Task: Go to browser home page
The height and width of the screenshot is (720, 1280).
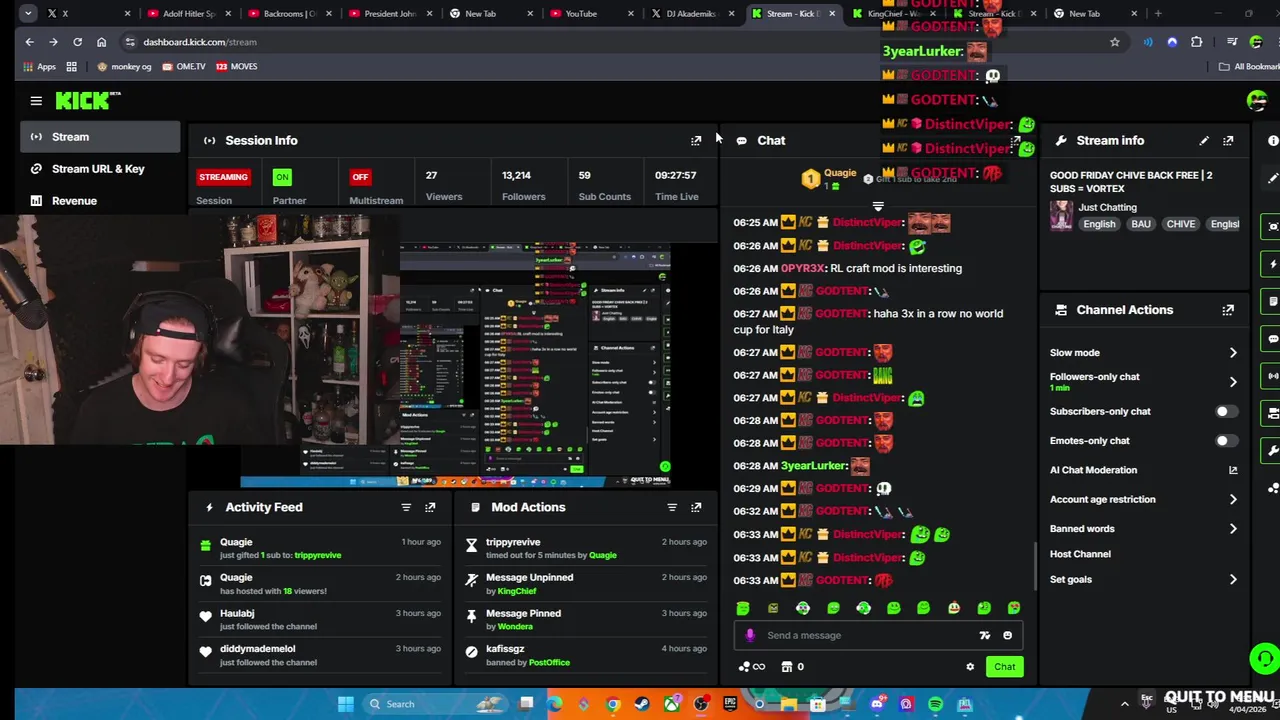Action: 101,42
